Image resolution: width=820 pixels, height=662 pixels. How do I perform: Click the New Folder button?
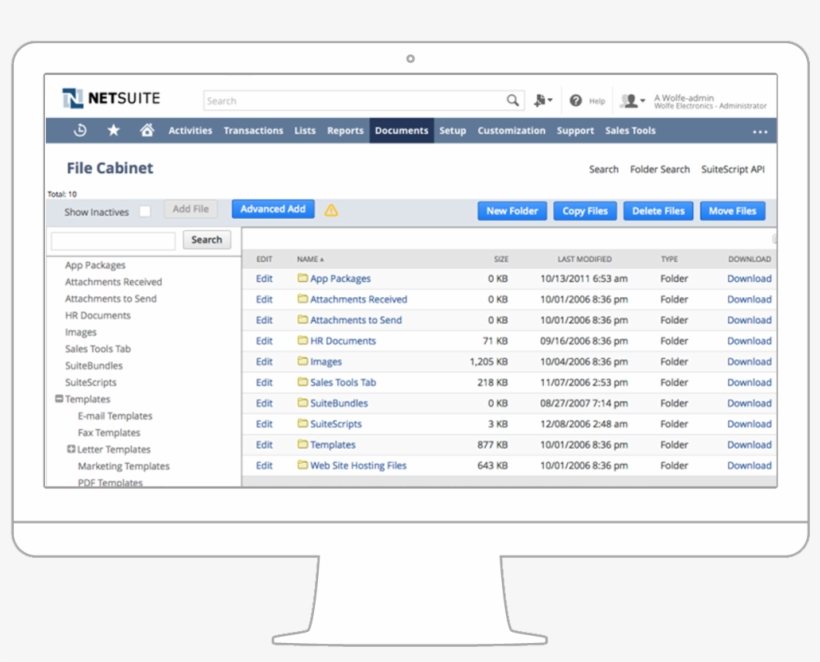(512, 211)
